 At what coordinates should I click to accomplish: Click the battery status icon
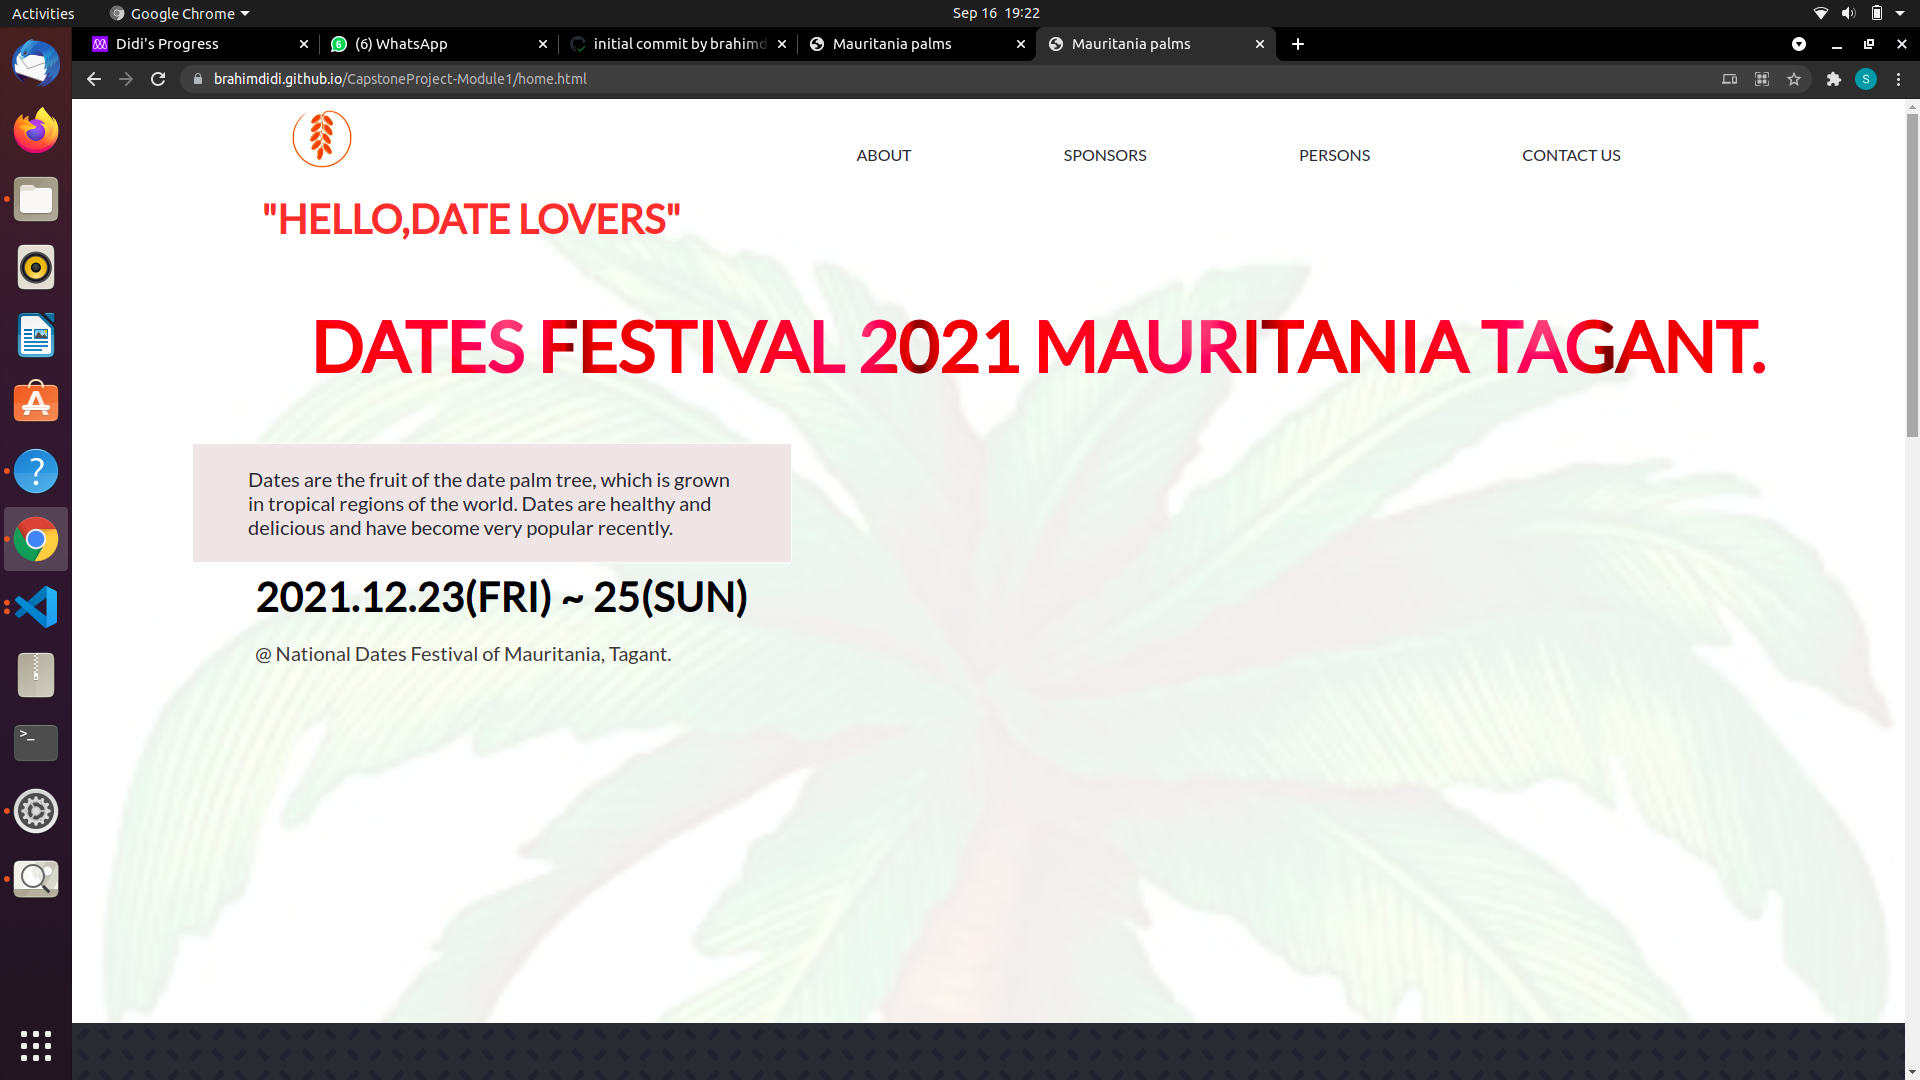point(1877,13)
